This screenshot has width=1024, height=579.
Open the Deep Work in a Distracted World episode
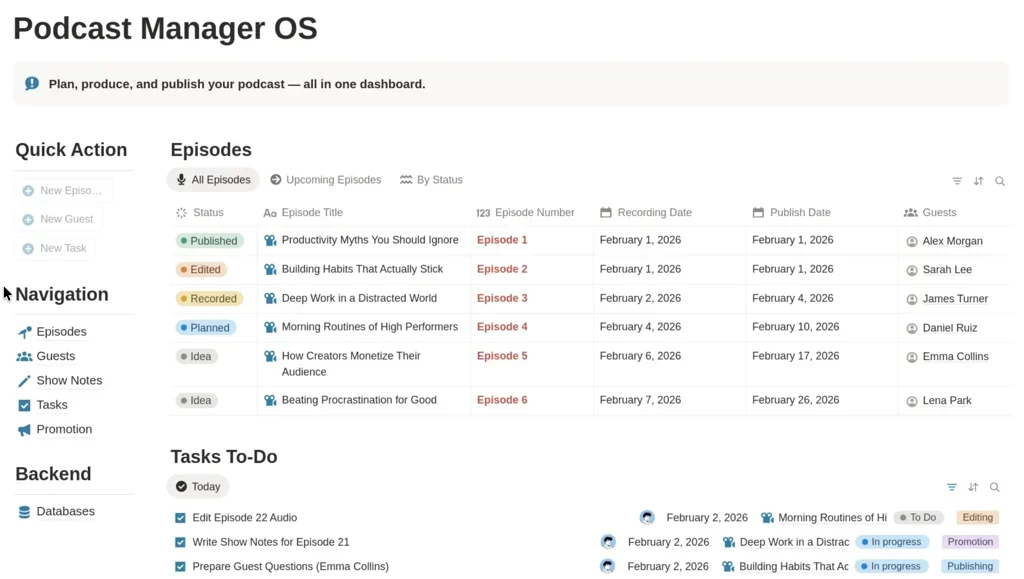click(359, 298)
